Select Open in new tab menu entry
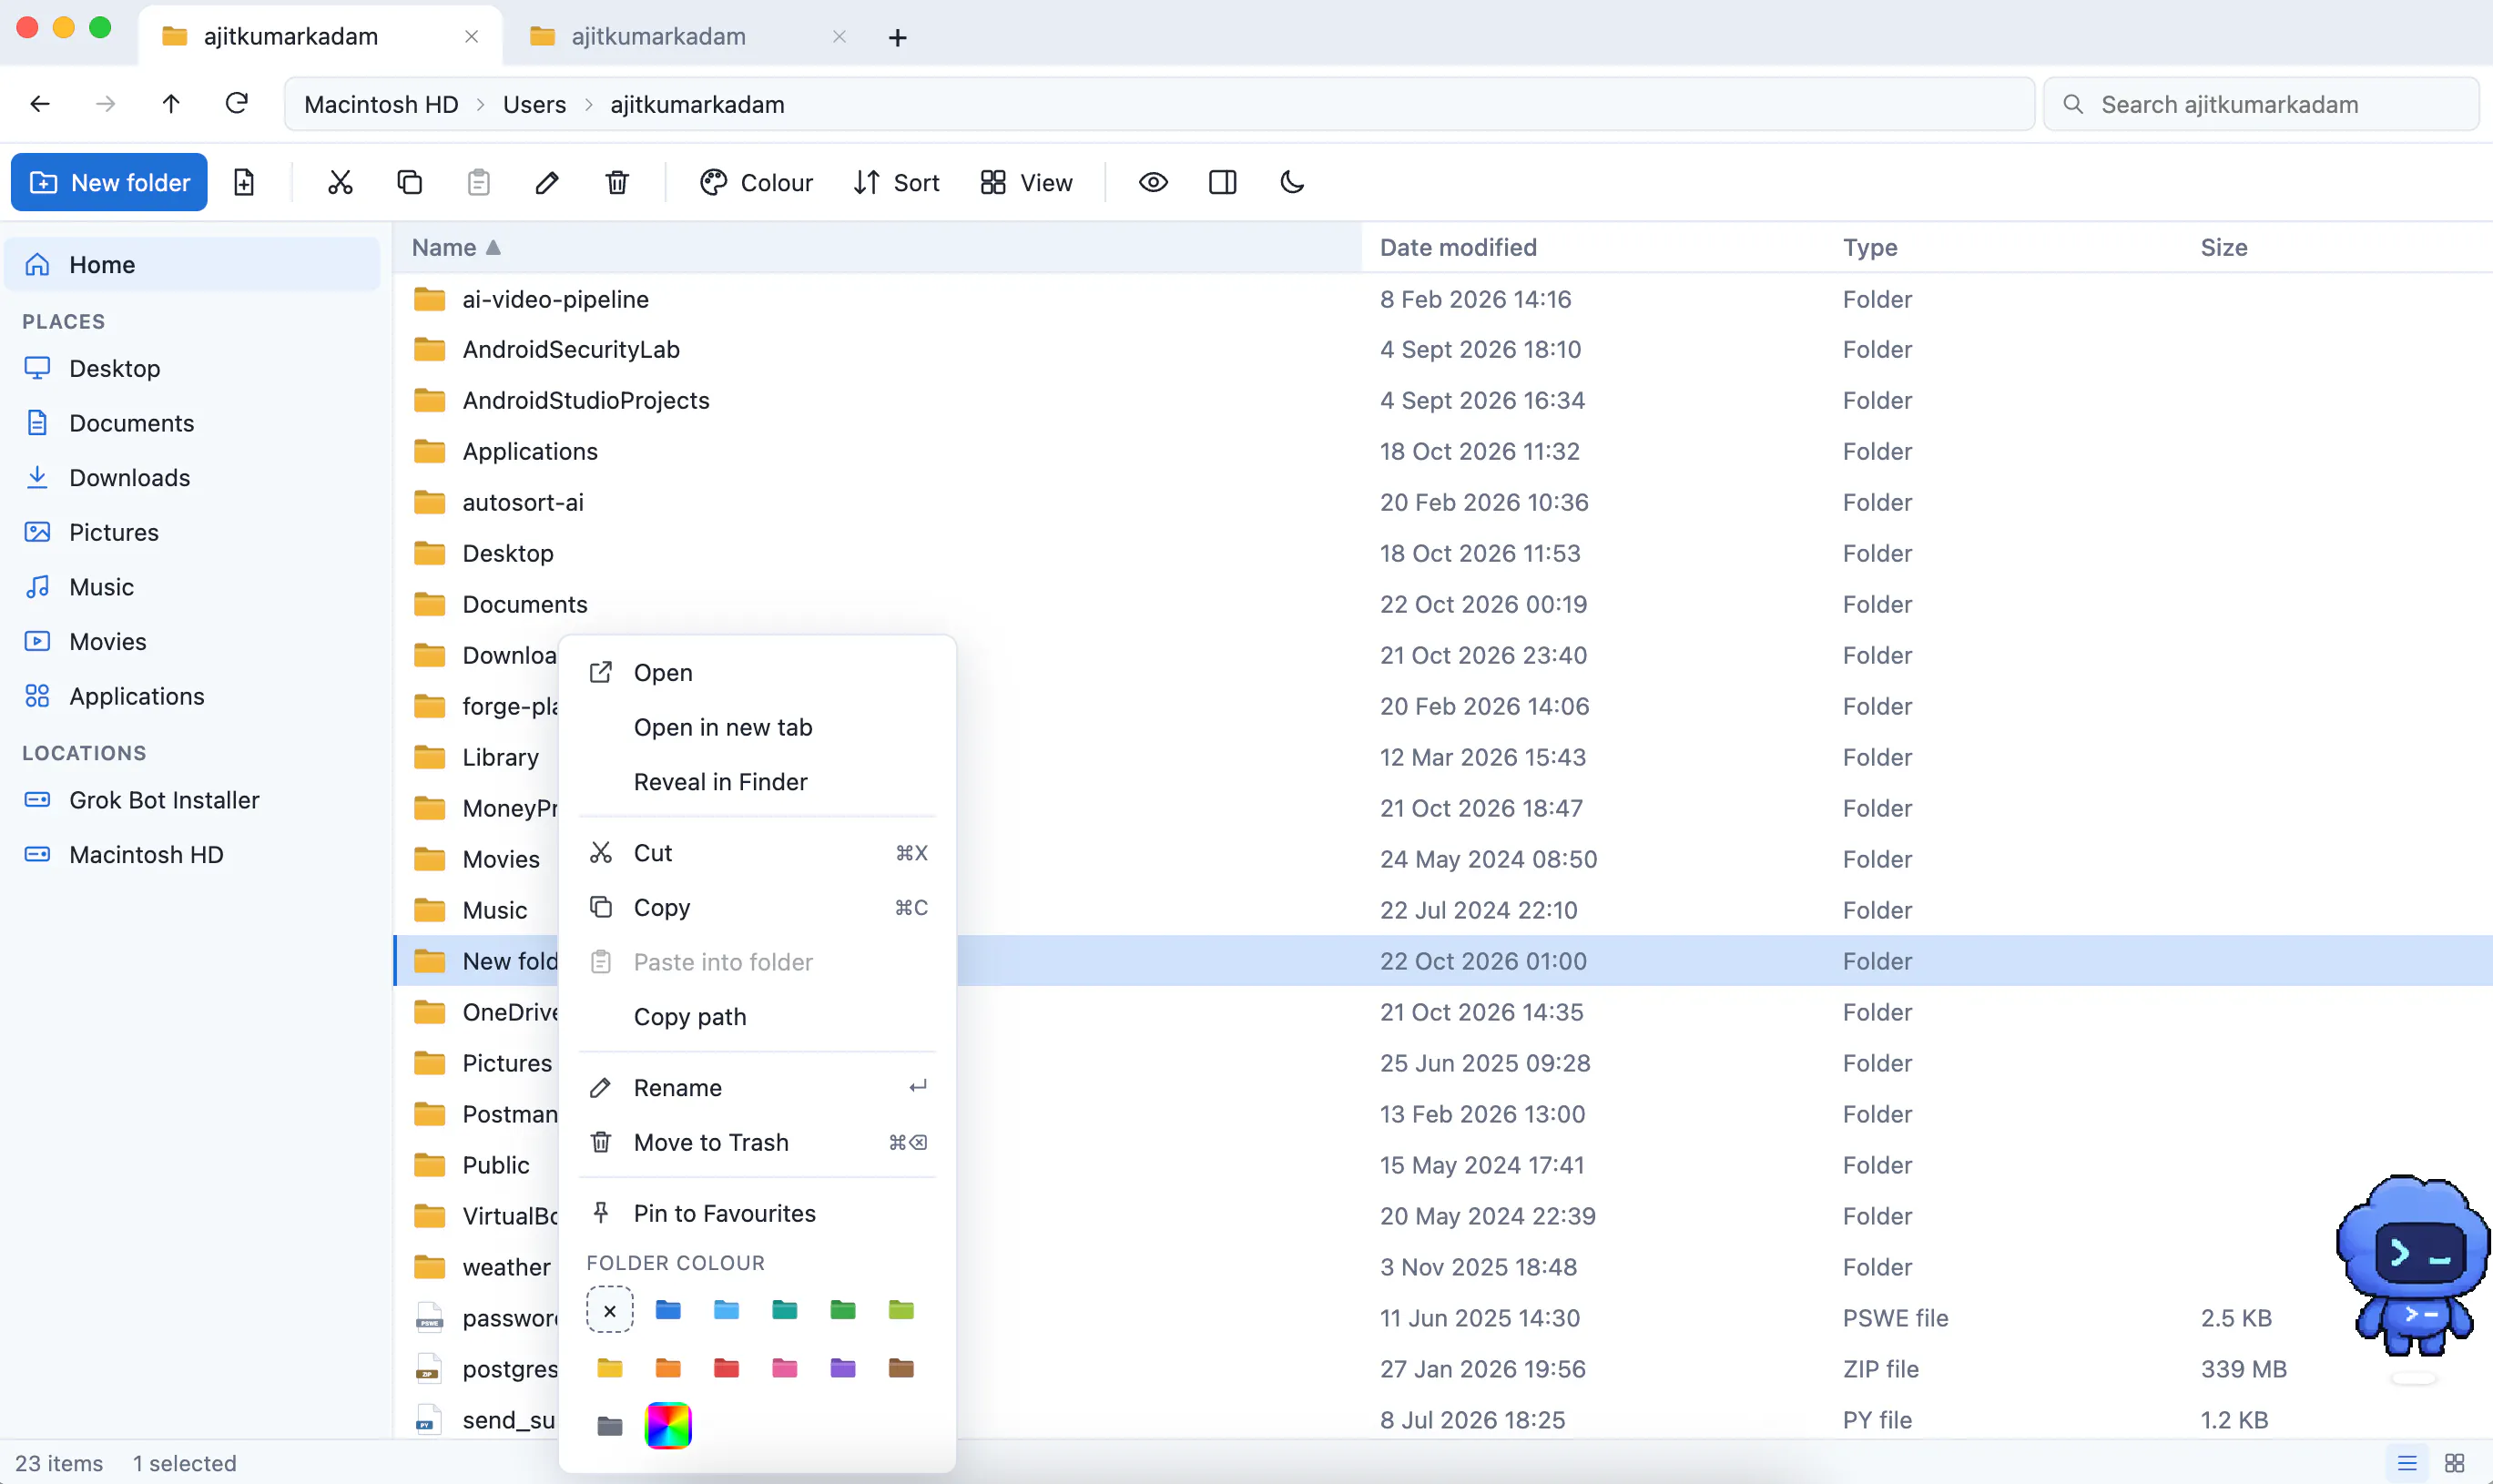This screenshot has height=1484, width=2493. (757, 727)
